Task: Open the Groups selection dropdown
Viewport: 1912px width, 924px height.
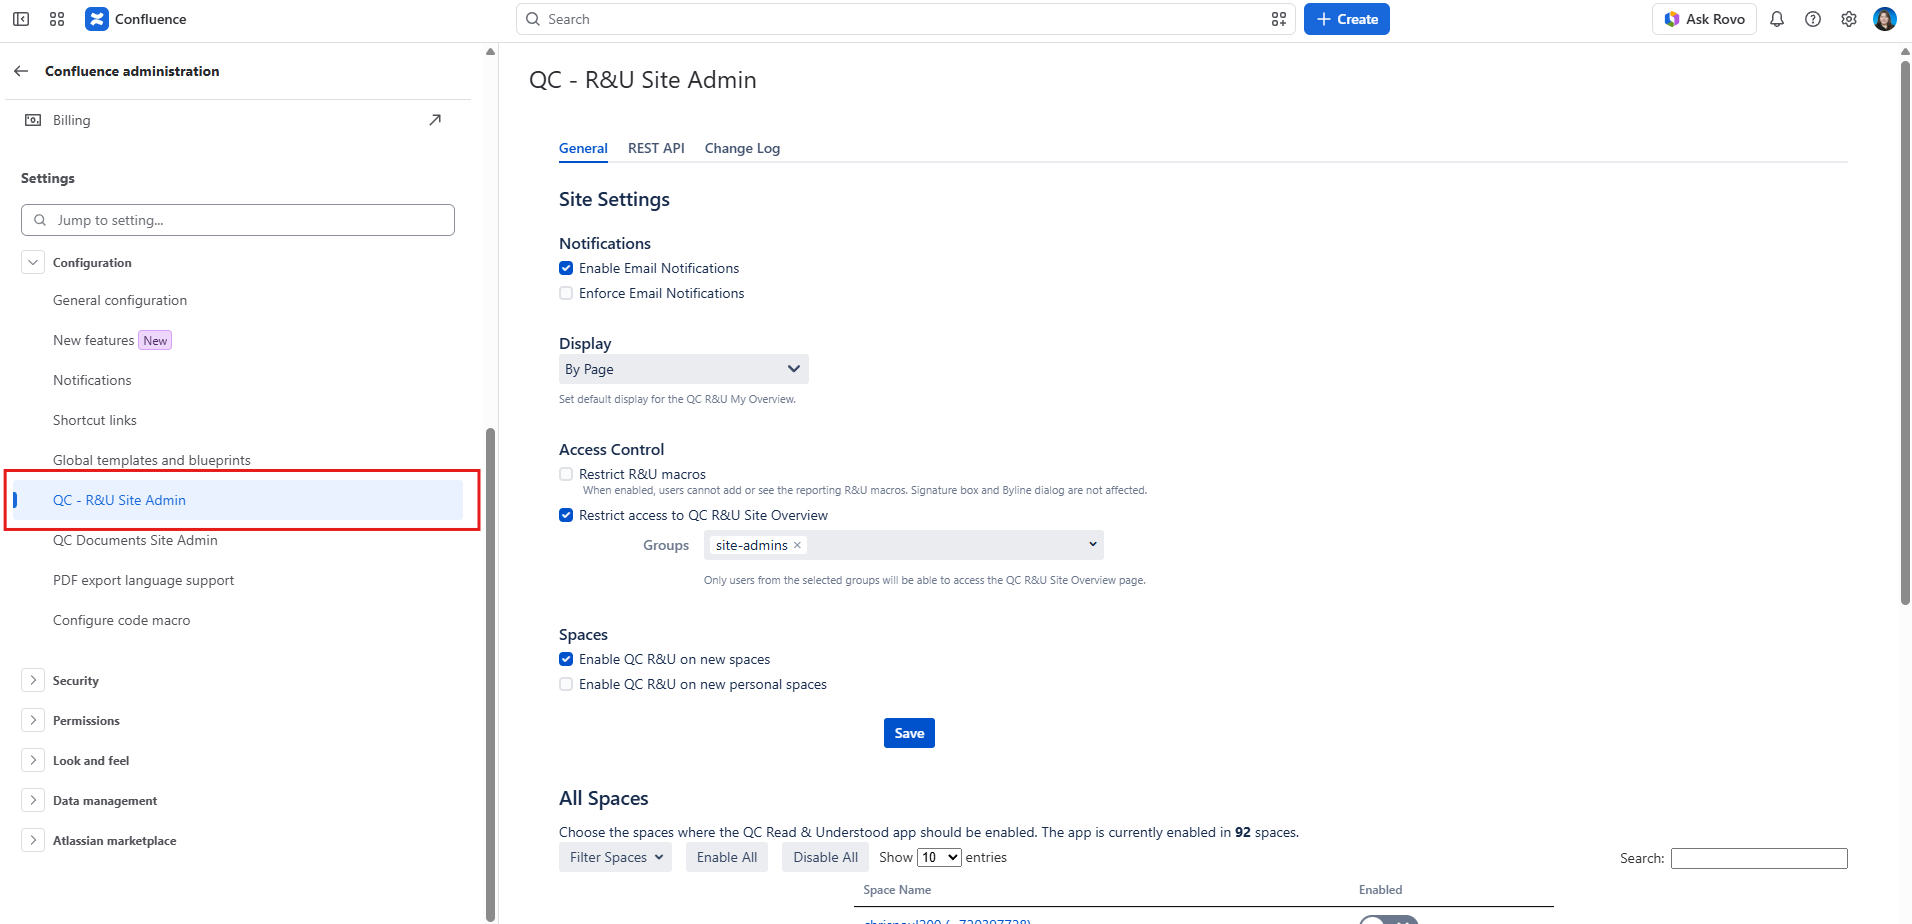Action: tap(904, 545)
